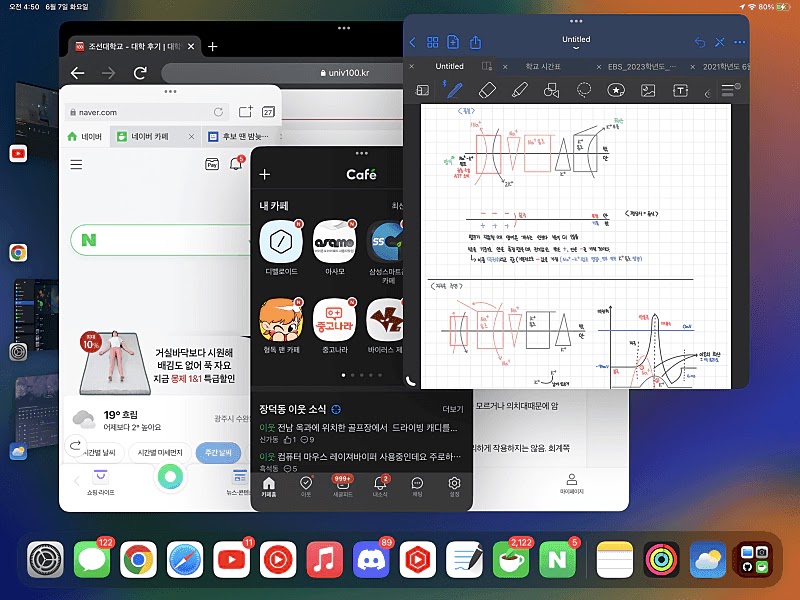Open the 아사모 cafe

tap(335, 248)
